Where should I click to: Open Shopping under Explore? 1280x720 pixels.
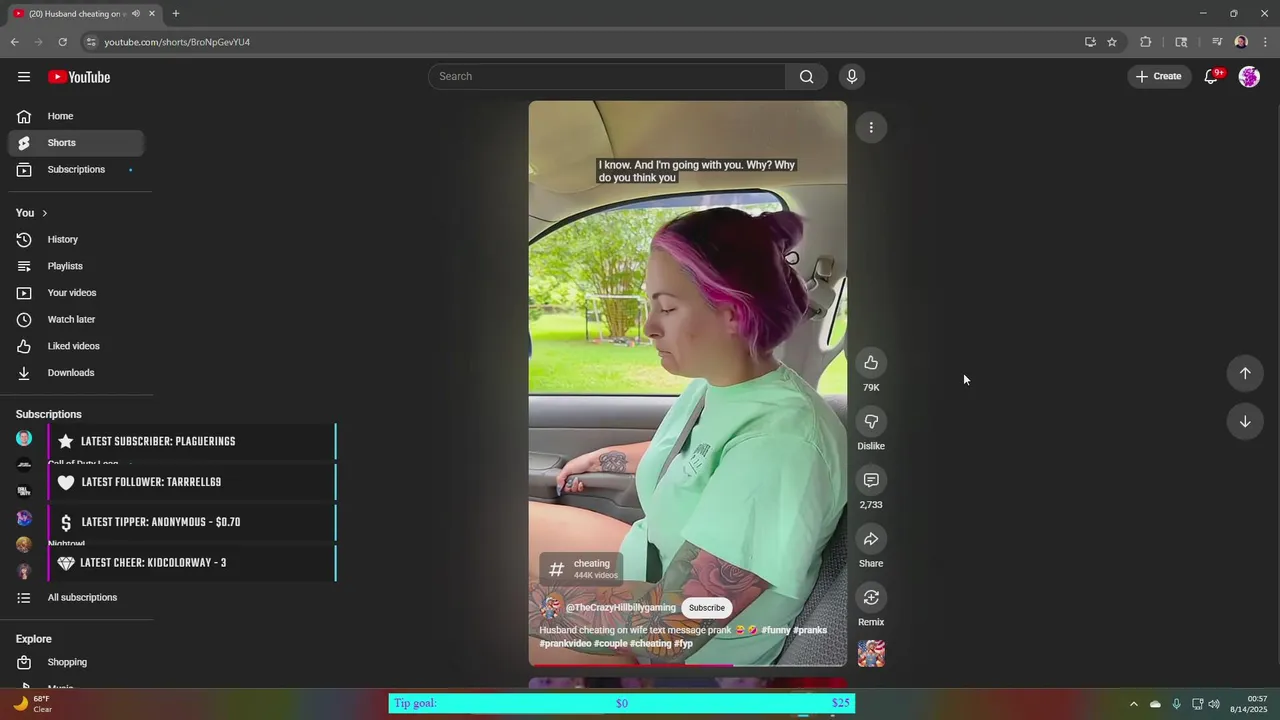tap(76, 662)
